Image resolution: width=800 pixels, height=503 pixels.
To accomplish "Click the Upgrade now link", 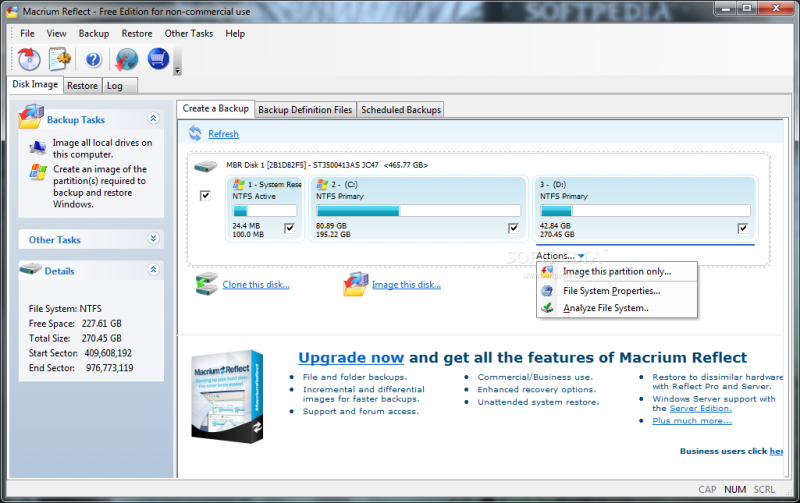I will click(351, 357).
